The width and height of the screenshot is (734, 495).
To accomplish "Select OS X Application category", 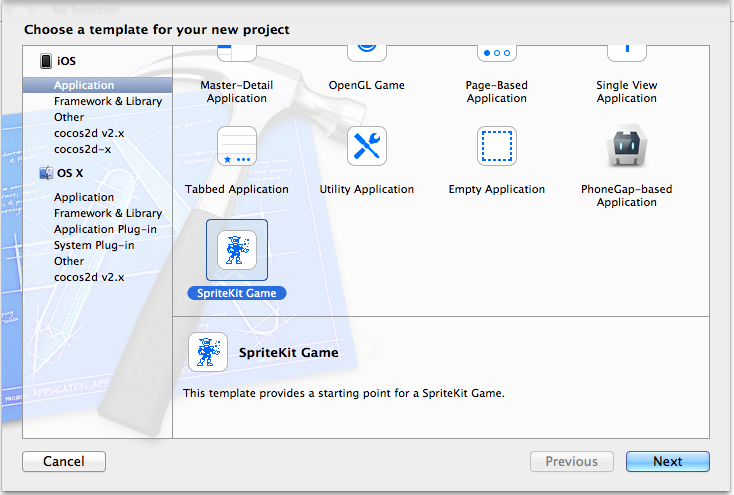I will click(84, 197).
